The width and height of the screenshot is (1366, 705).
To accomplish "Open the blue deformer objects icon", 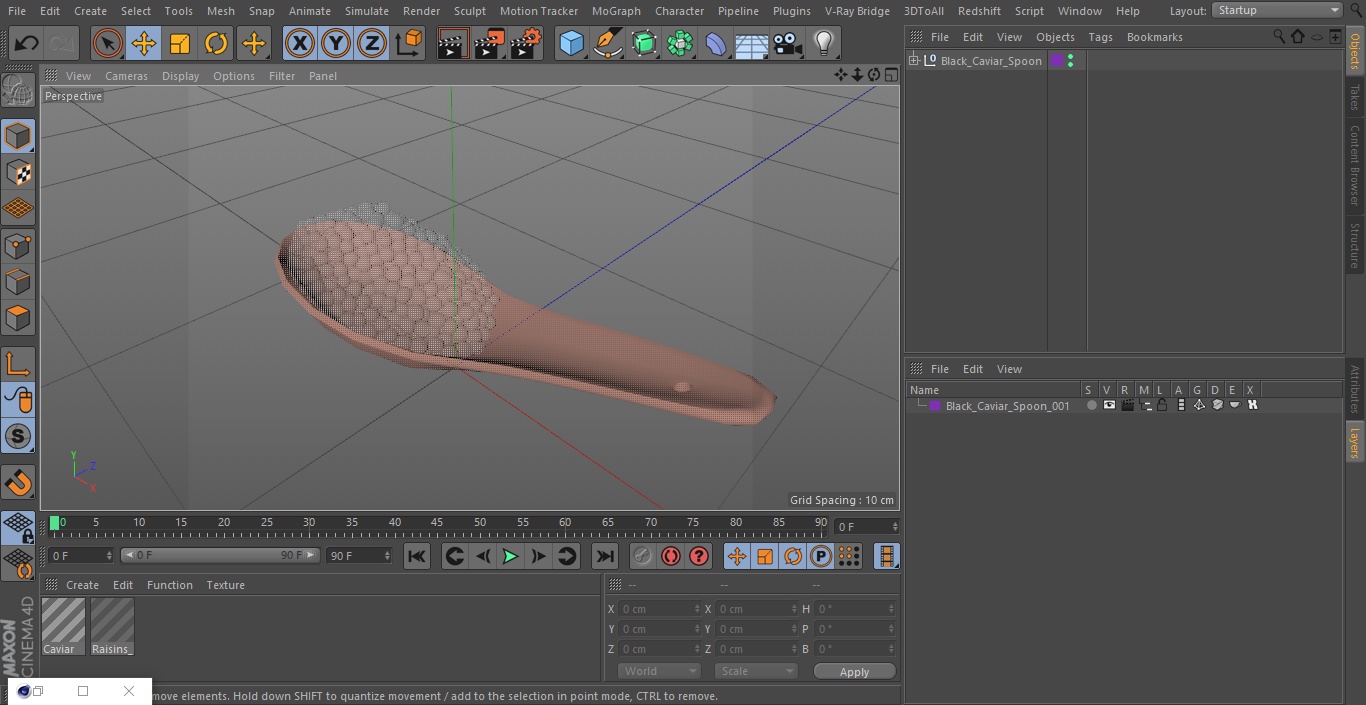I will coord(716,44).
